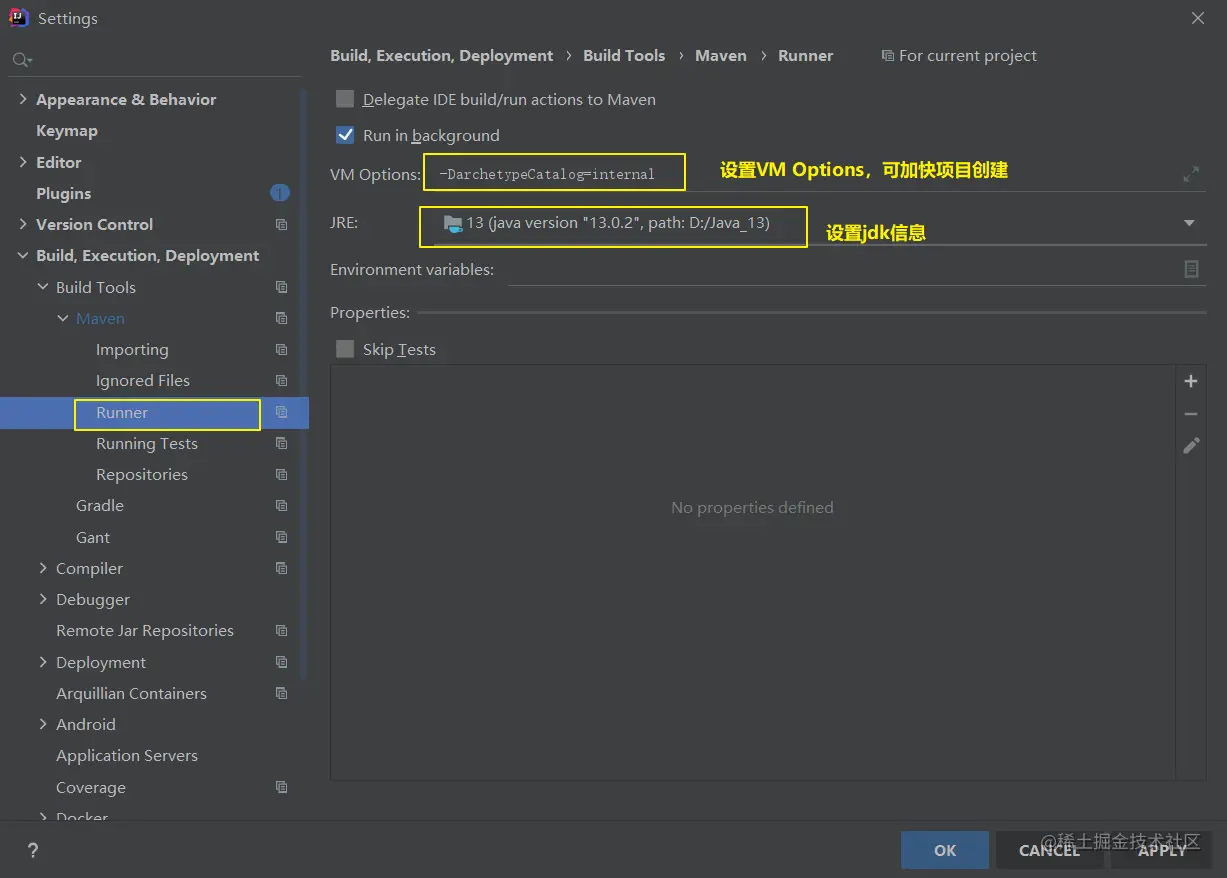Click project-level icon next to Version Control

click(281, 225)
